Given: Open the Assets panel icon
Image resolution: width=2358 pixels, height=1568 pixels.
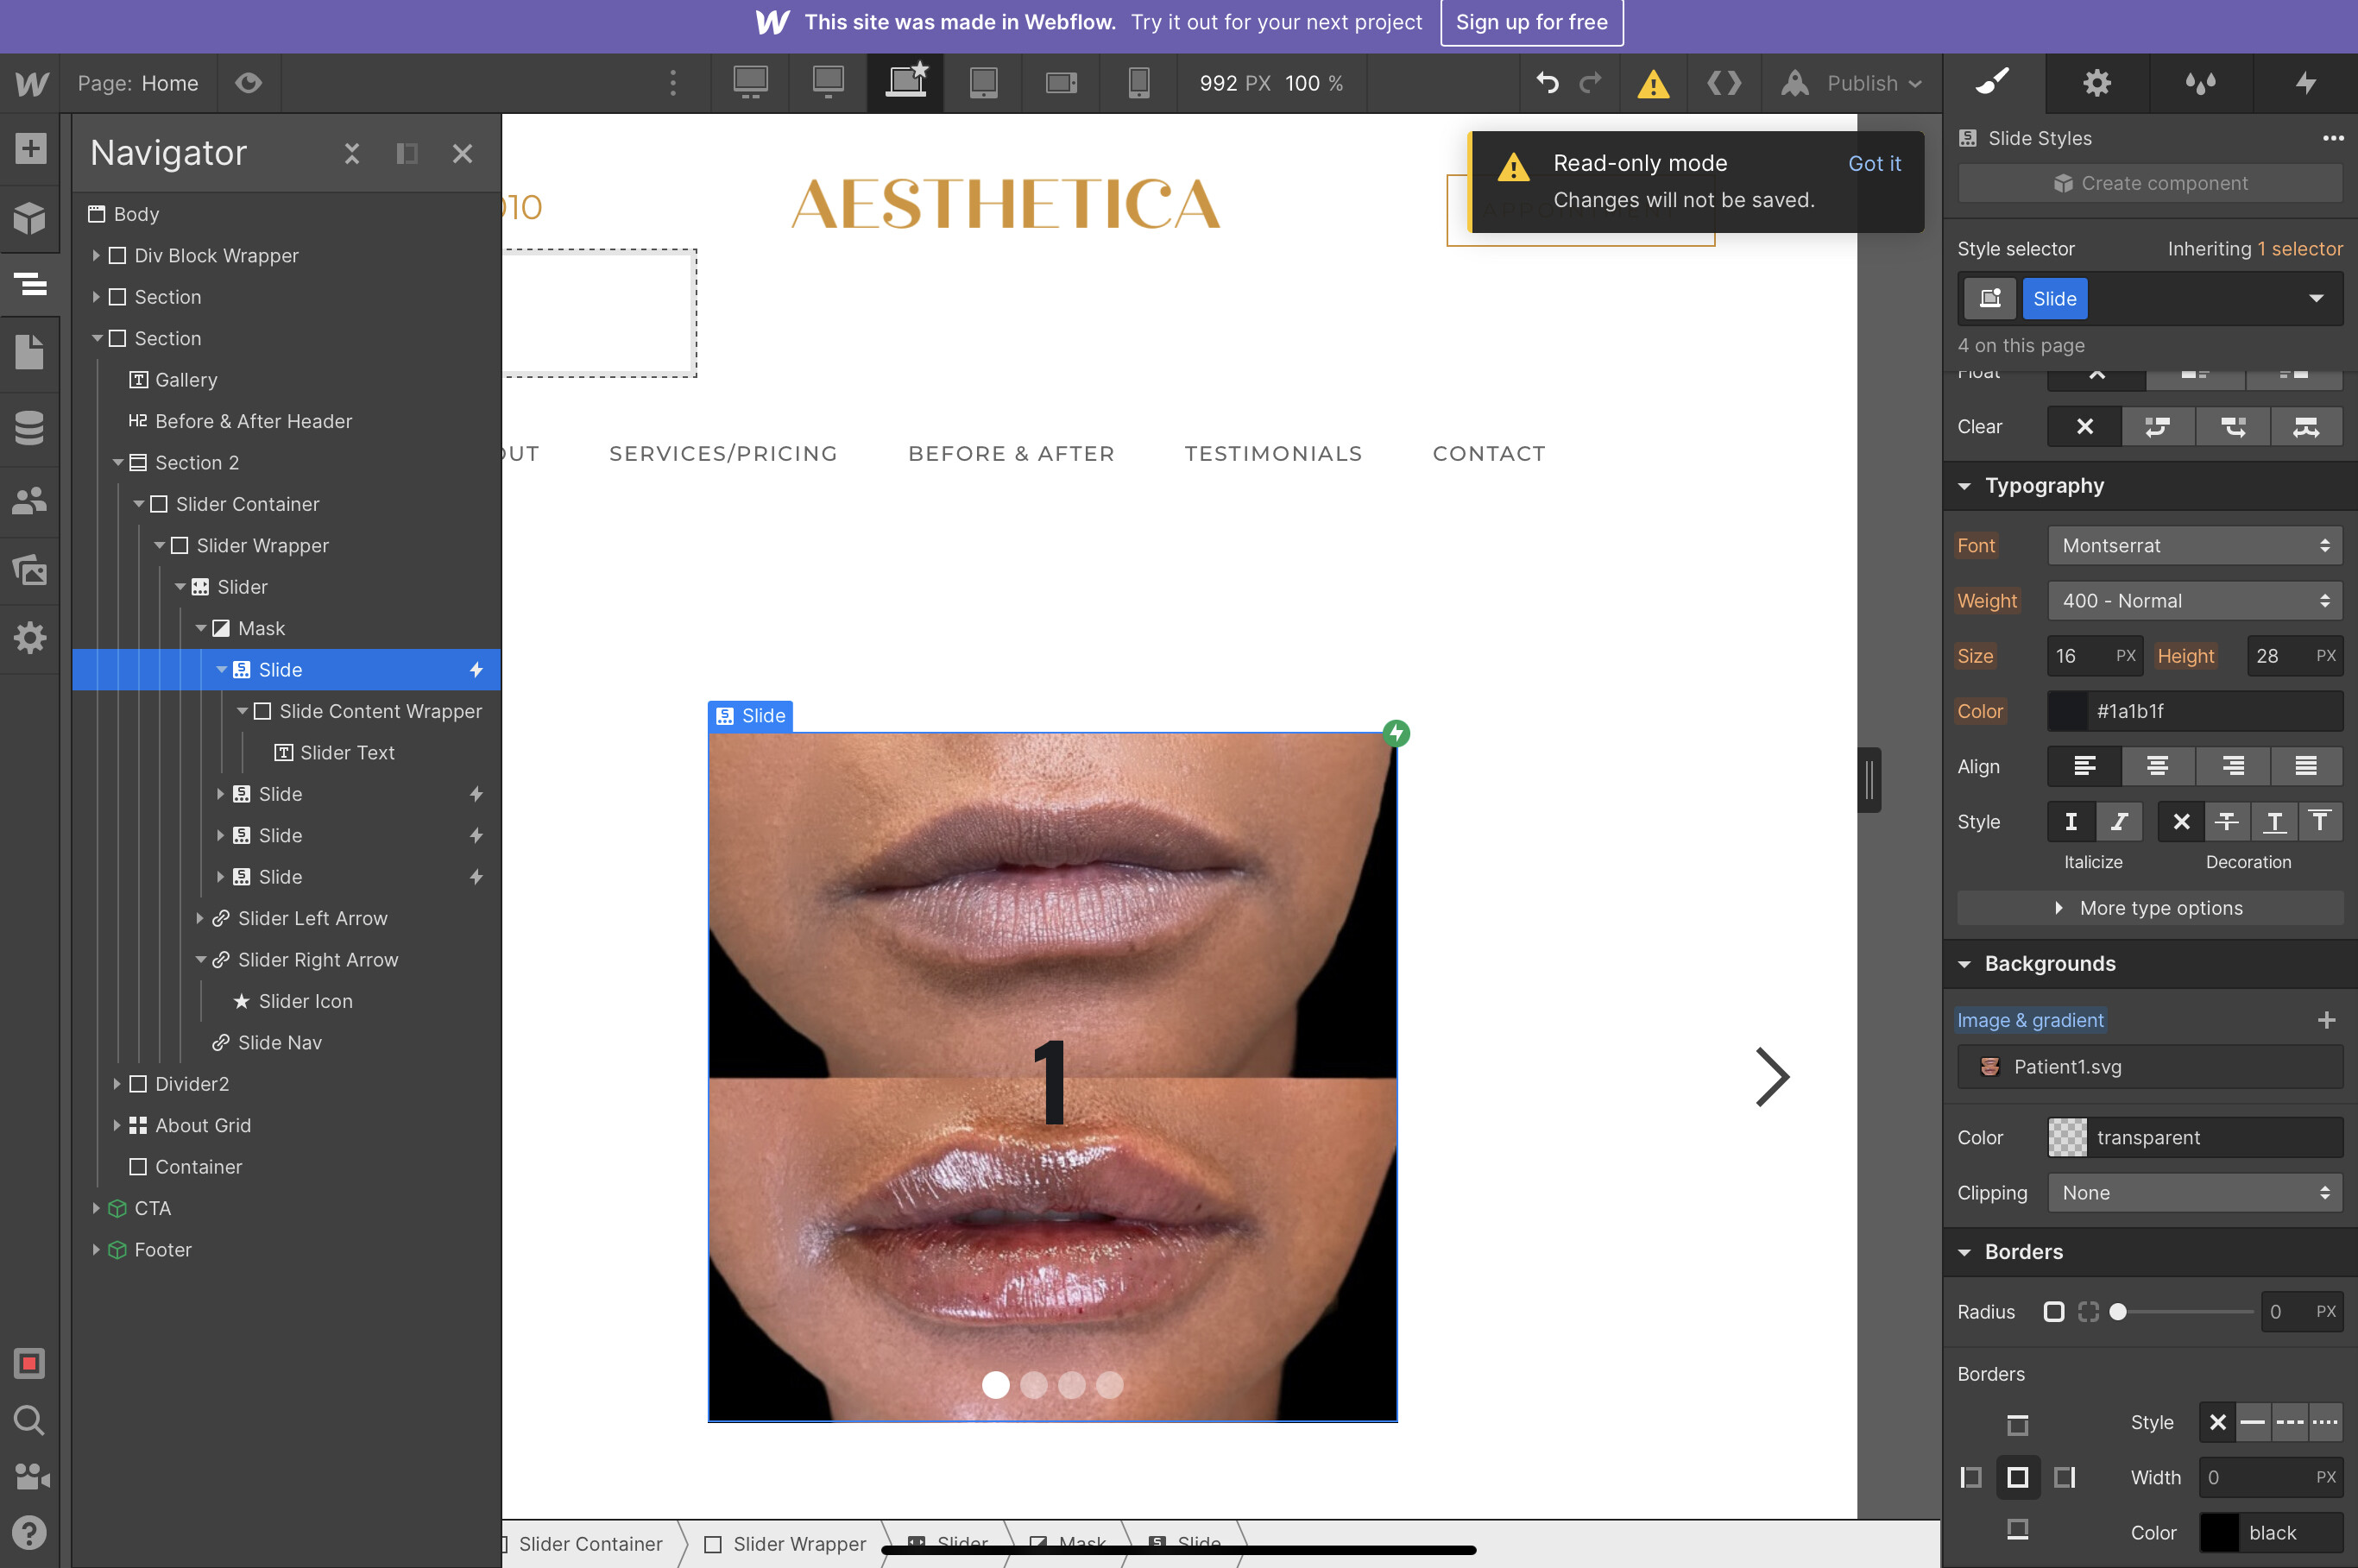Looking at the screenshot, I should (x=30, y=570).
